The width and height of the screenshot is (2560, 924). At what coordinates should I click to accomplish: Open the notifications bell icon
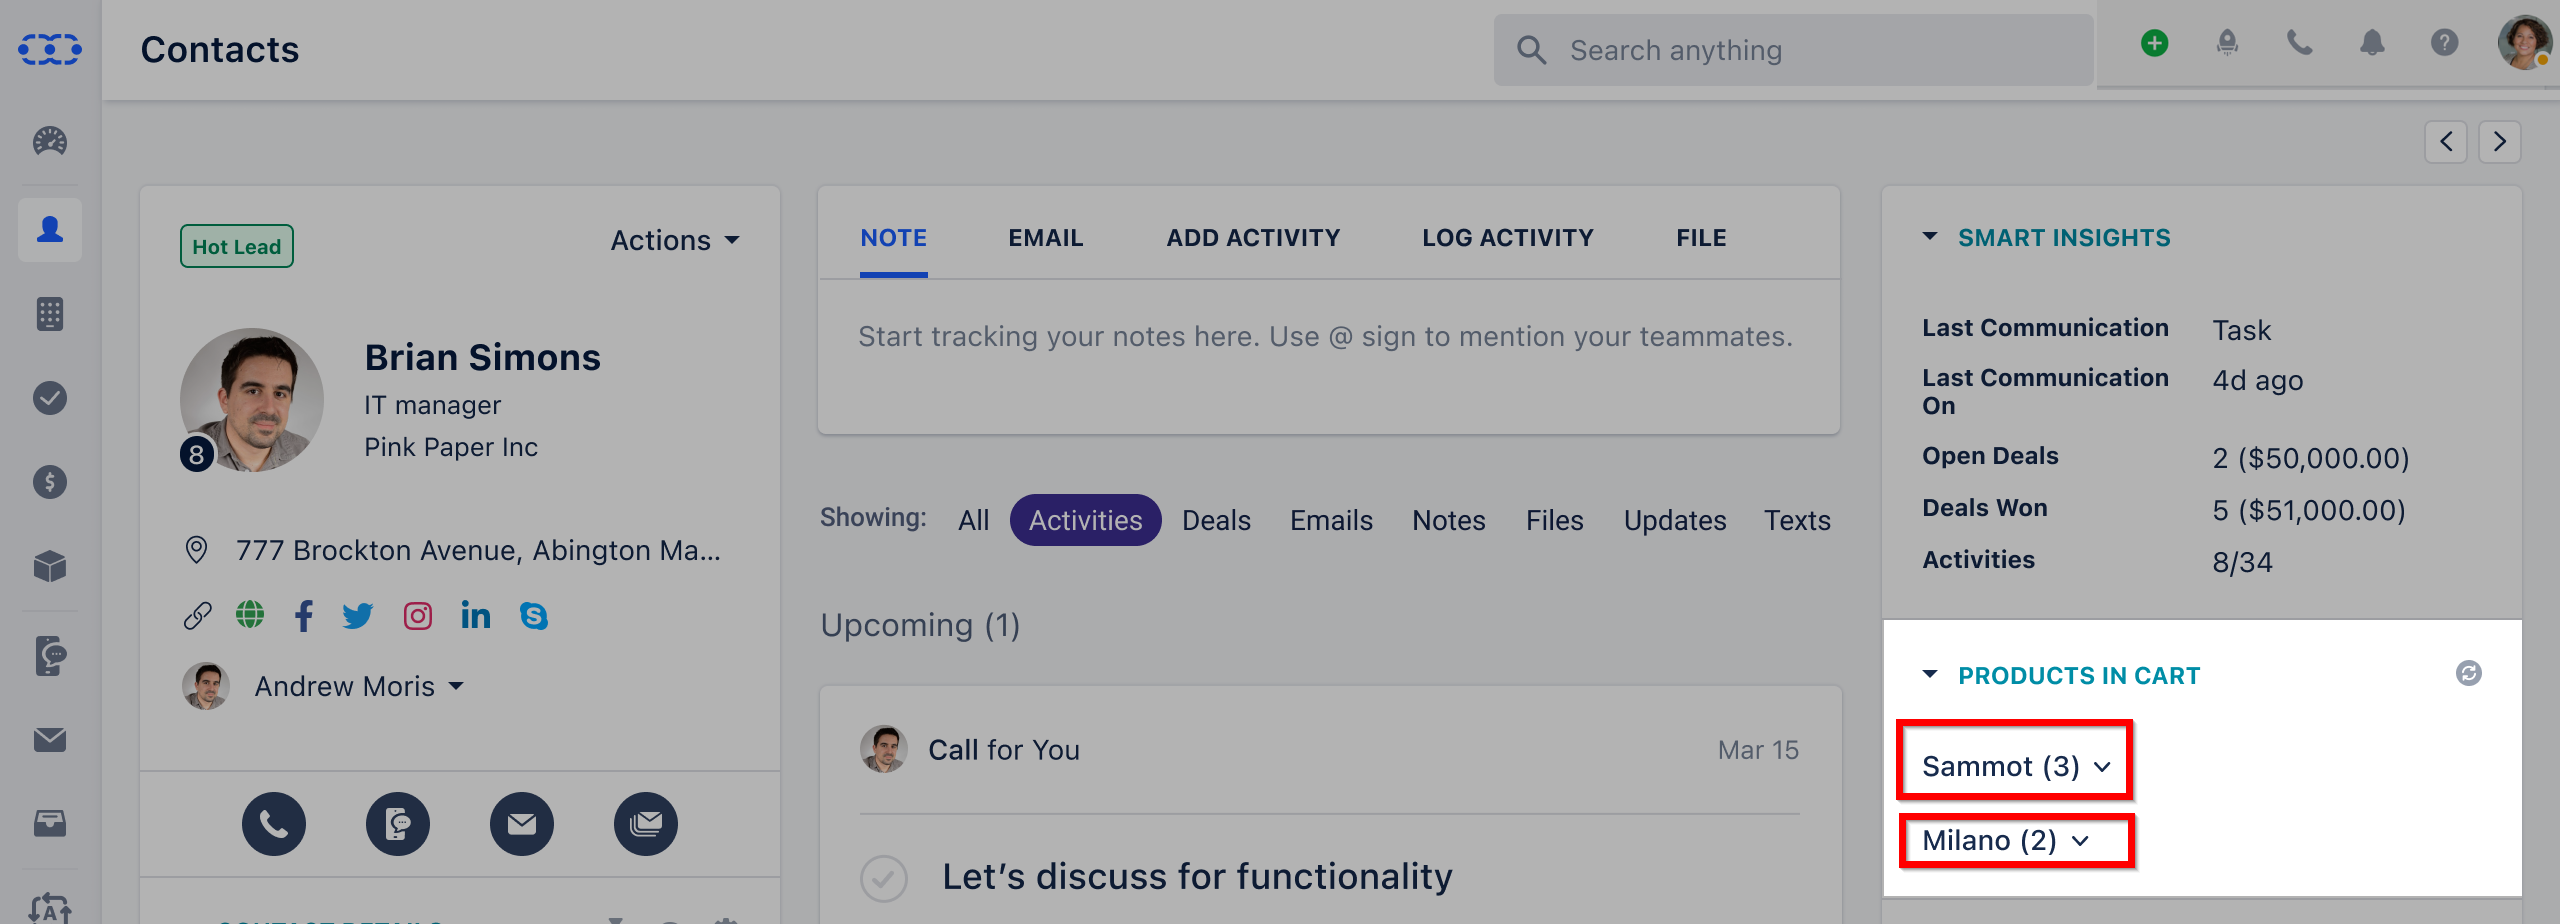pyautogui.click(x=2372, y=43)
